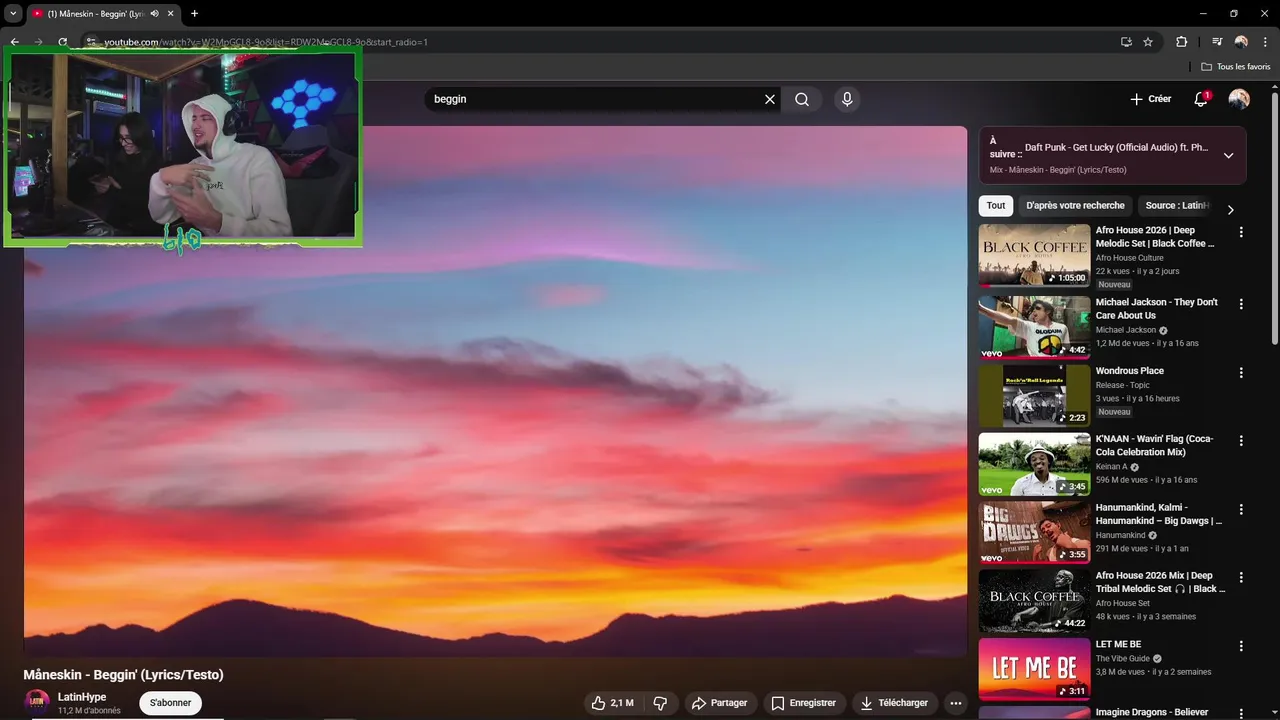Select 'D'après votre recherche' filter chip
1280x720 pixels.
1075,206
